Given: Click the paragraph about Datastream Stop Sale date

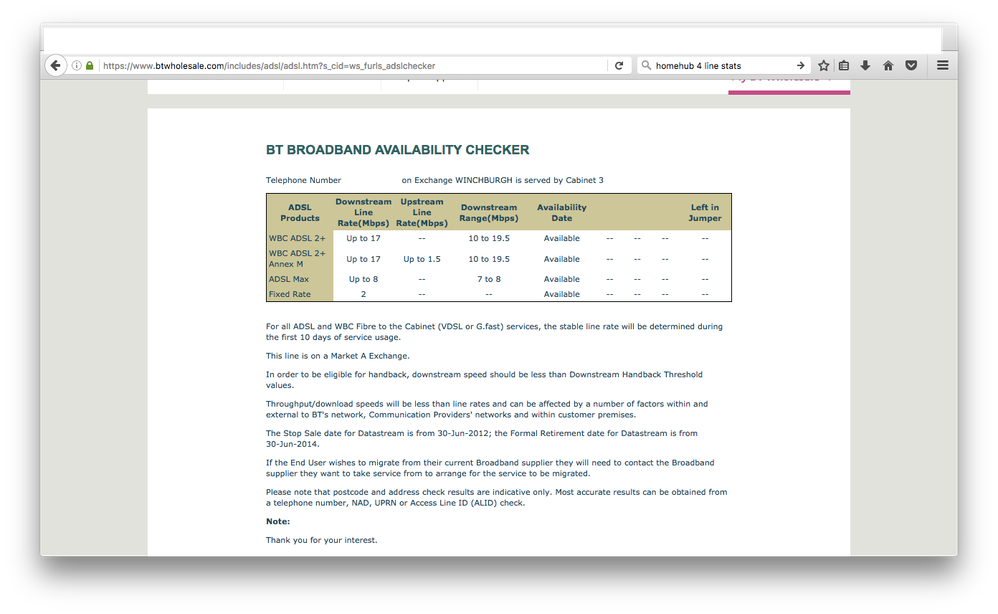Looking at the screenshot, I should pyautogui.click(x=482, y=438).
